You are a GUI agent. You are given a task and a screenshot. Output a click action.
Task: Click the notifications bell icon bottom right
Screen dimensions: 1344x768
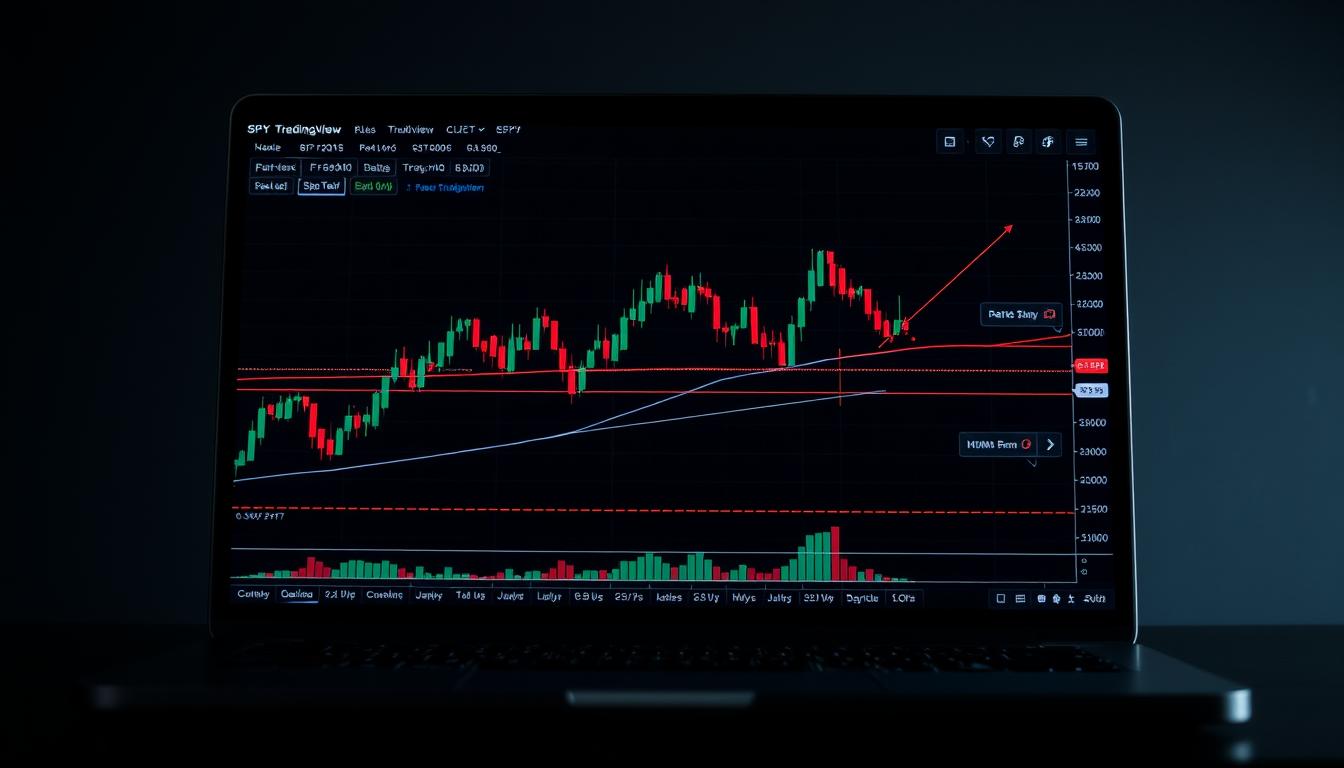pyautogui.click(x=1057, y=598)
